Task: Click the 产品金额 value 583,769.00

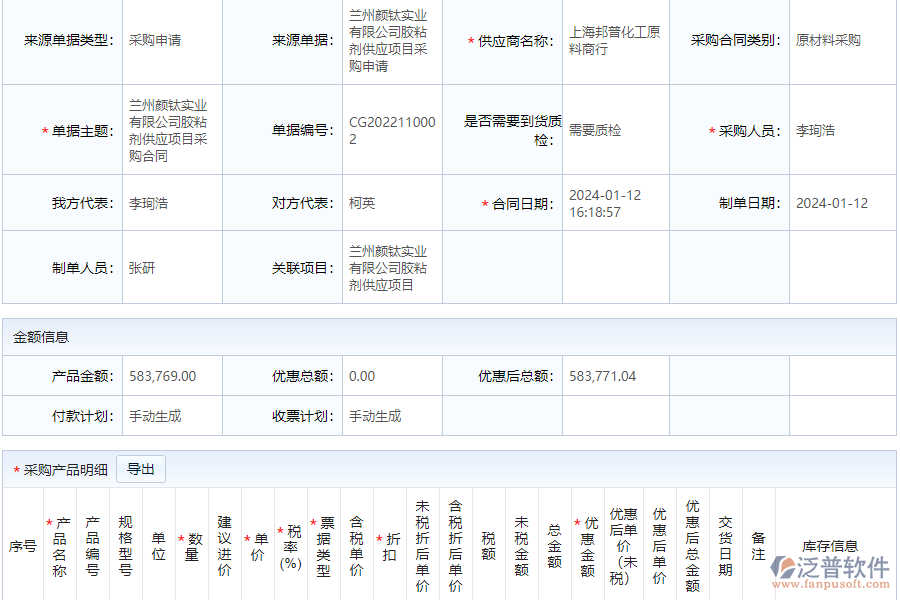Action: point(162,376)
